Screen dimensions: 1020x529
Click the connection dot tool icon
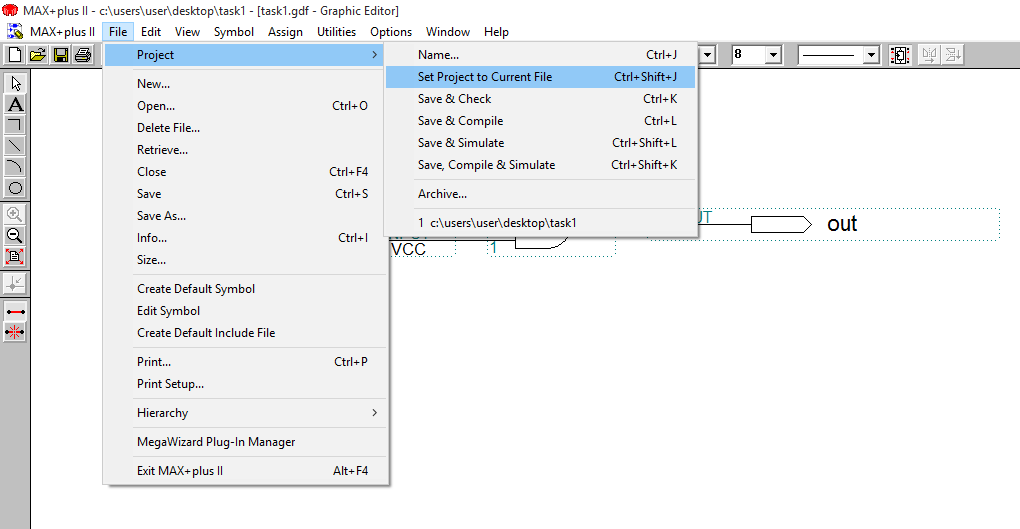[x=15, y=283]
